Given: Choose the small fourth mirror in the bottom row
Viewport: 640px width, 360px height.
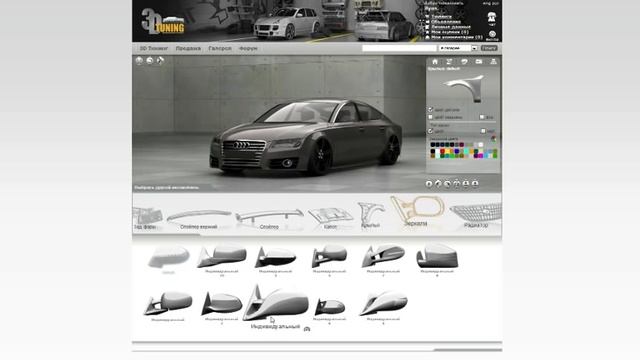Looking at the screenshot, I should (x=330, y=310).
